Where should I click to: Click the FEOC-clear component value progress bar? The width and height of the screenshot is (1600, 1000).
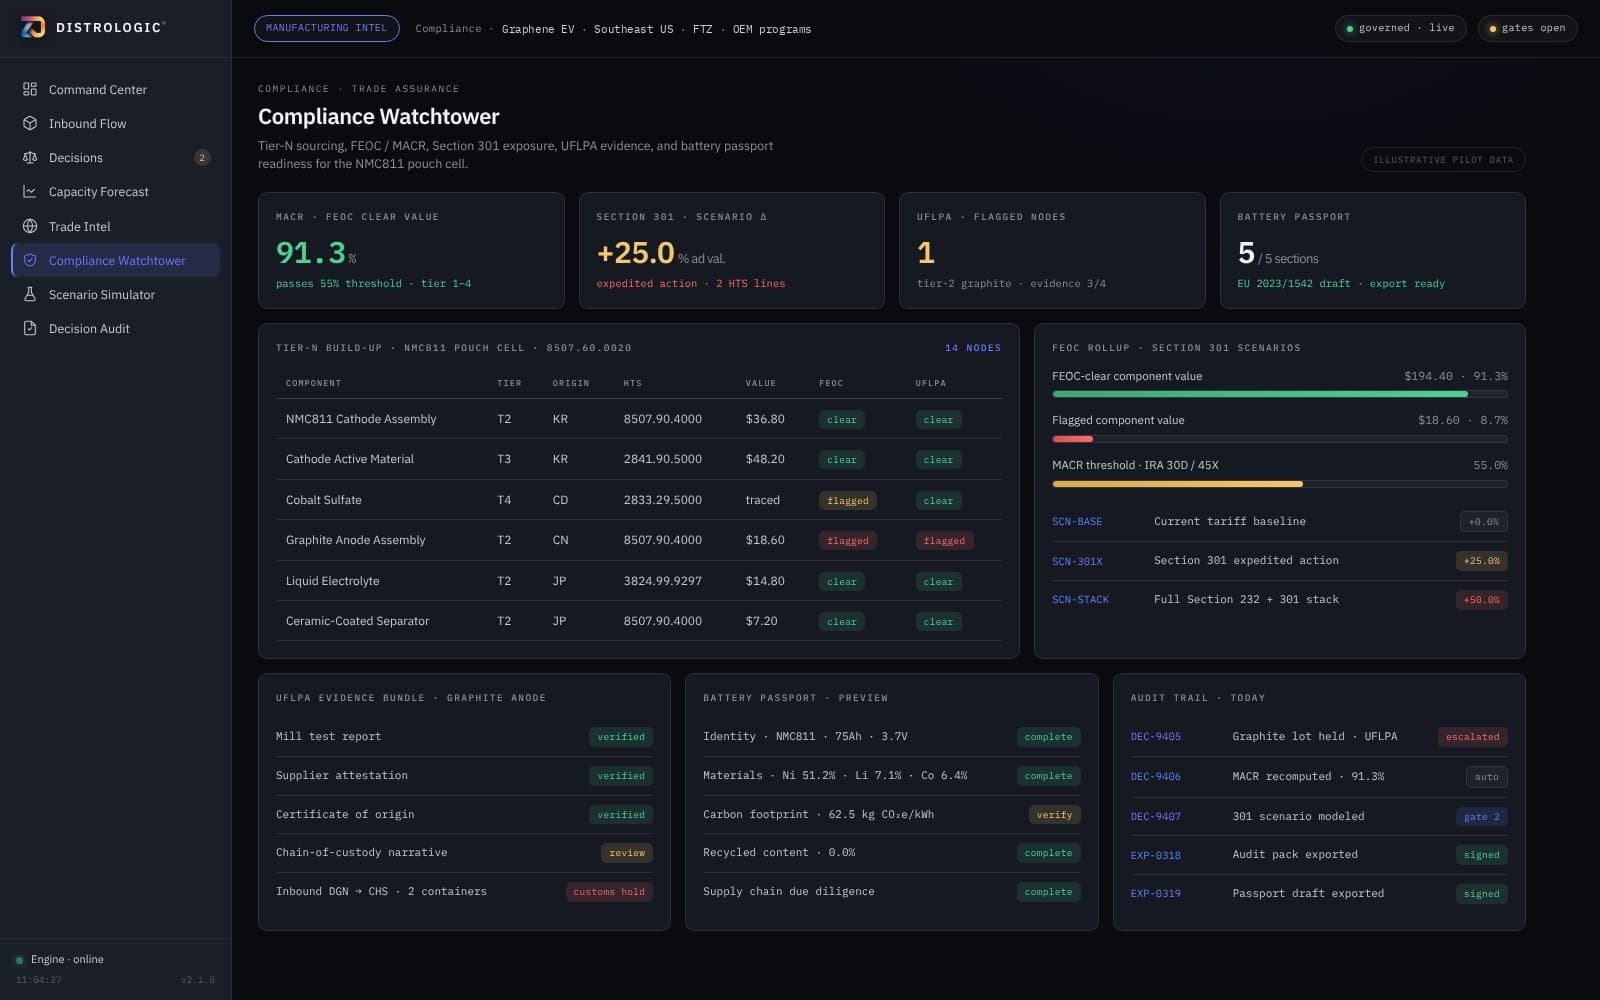[x=1279, y=394]
